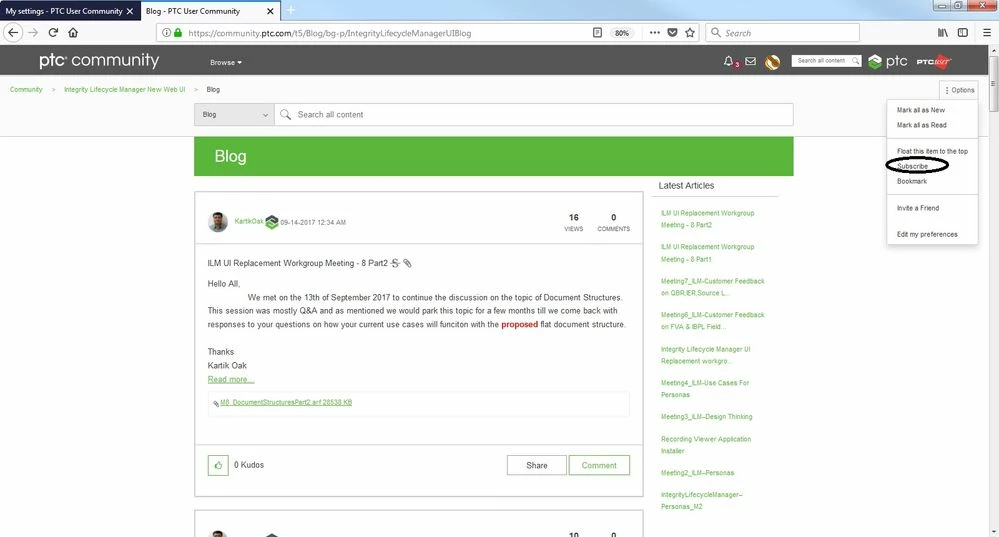Toggle the reader view icon in address bar
The image size is (999, 537).
(x=597, y=32)
